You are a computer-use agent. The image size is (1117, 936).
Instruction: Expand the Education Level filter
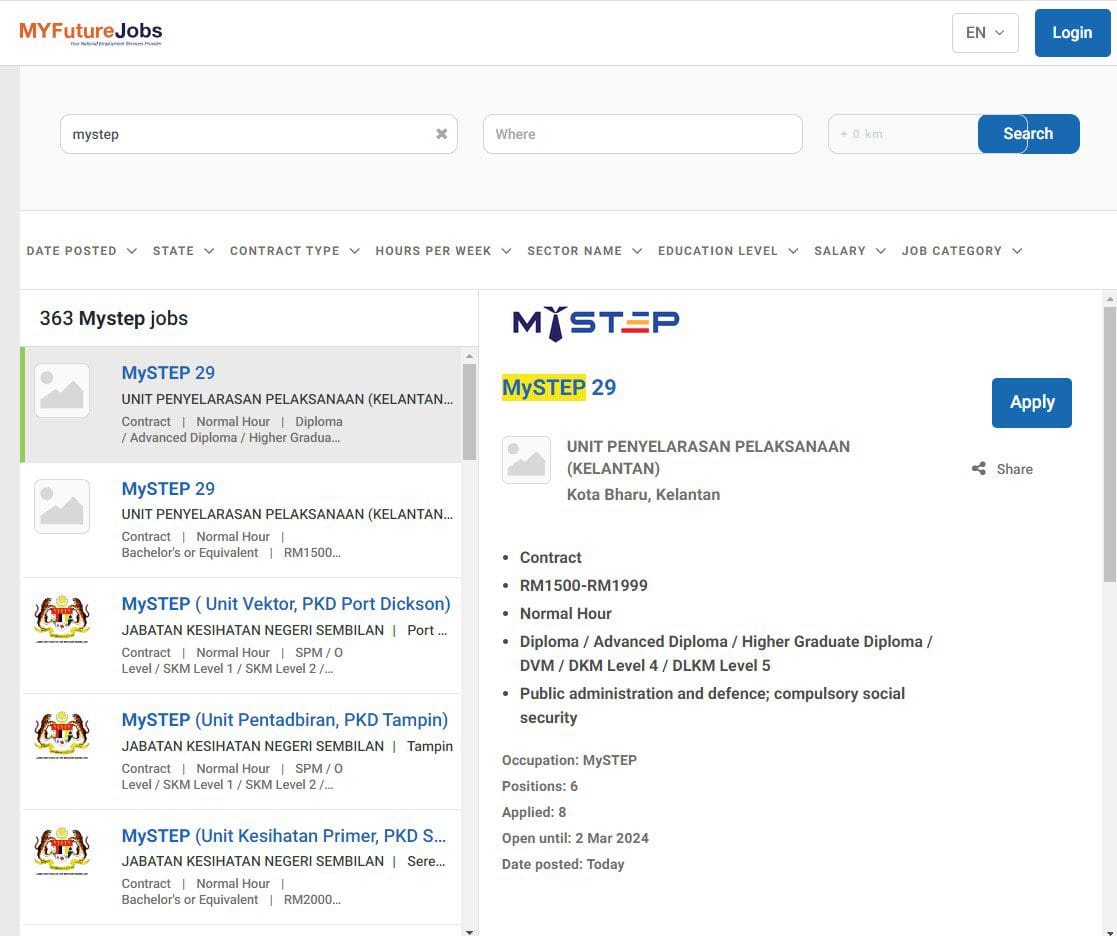click(x=727, y=251)
